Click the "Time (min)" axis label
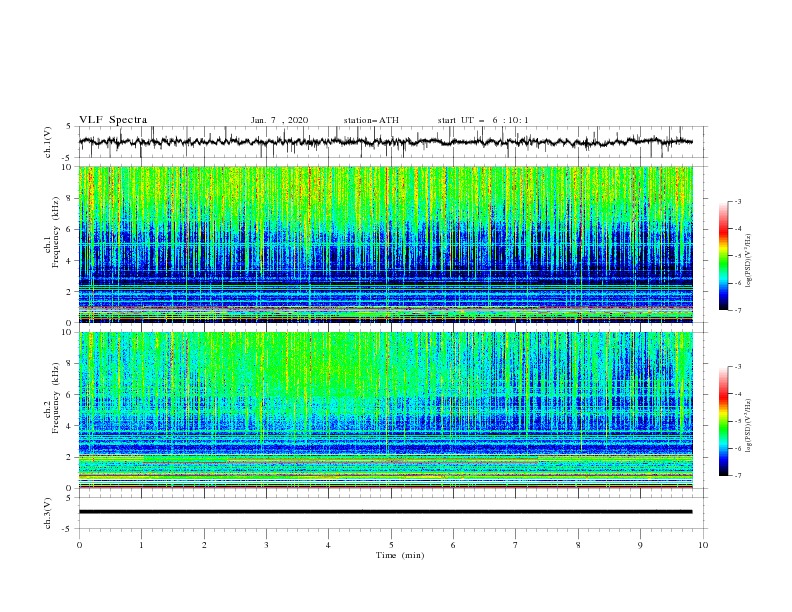 click(x=400, y=555)
